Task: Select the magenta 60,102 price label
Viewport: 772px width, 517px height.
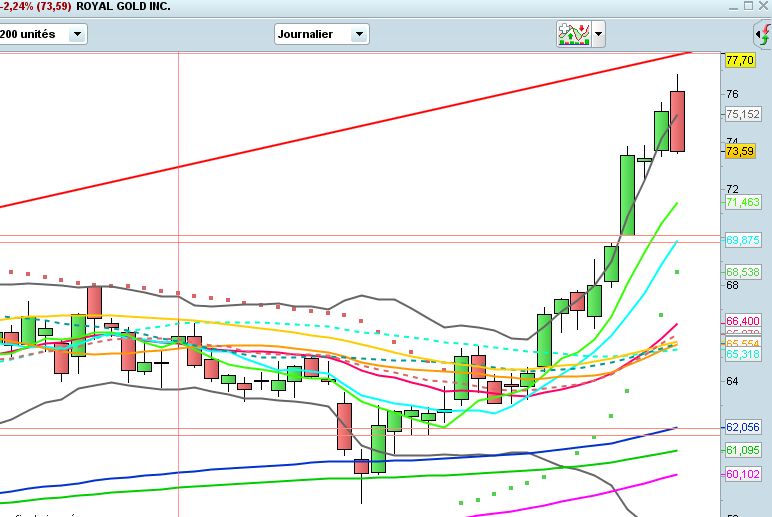Action: click(x=743, y=474)
